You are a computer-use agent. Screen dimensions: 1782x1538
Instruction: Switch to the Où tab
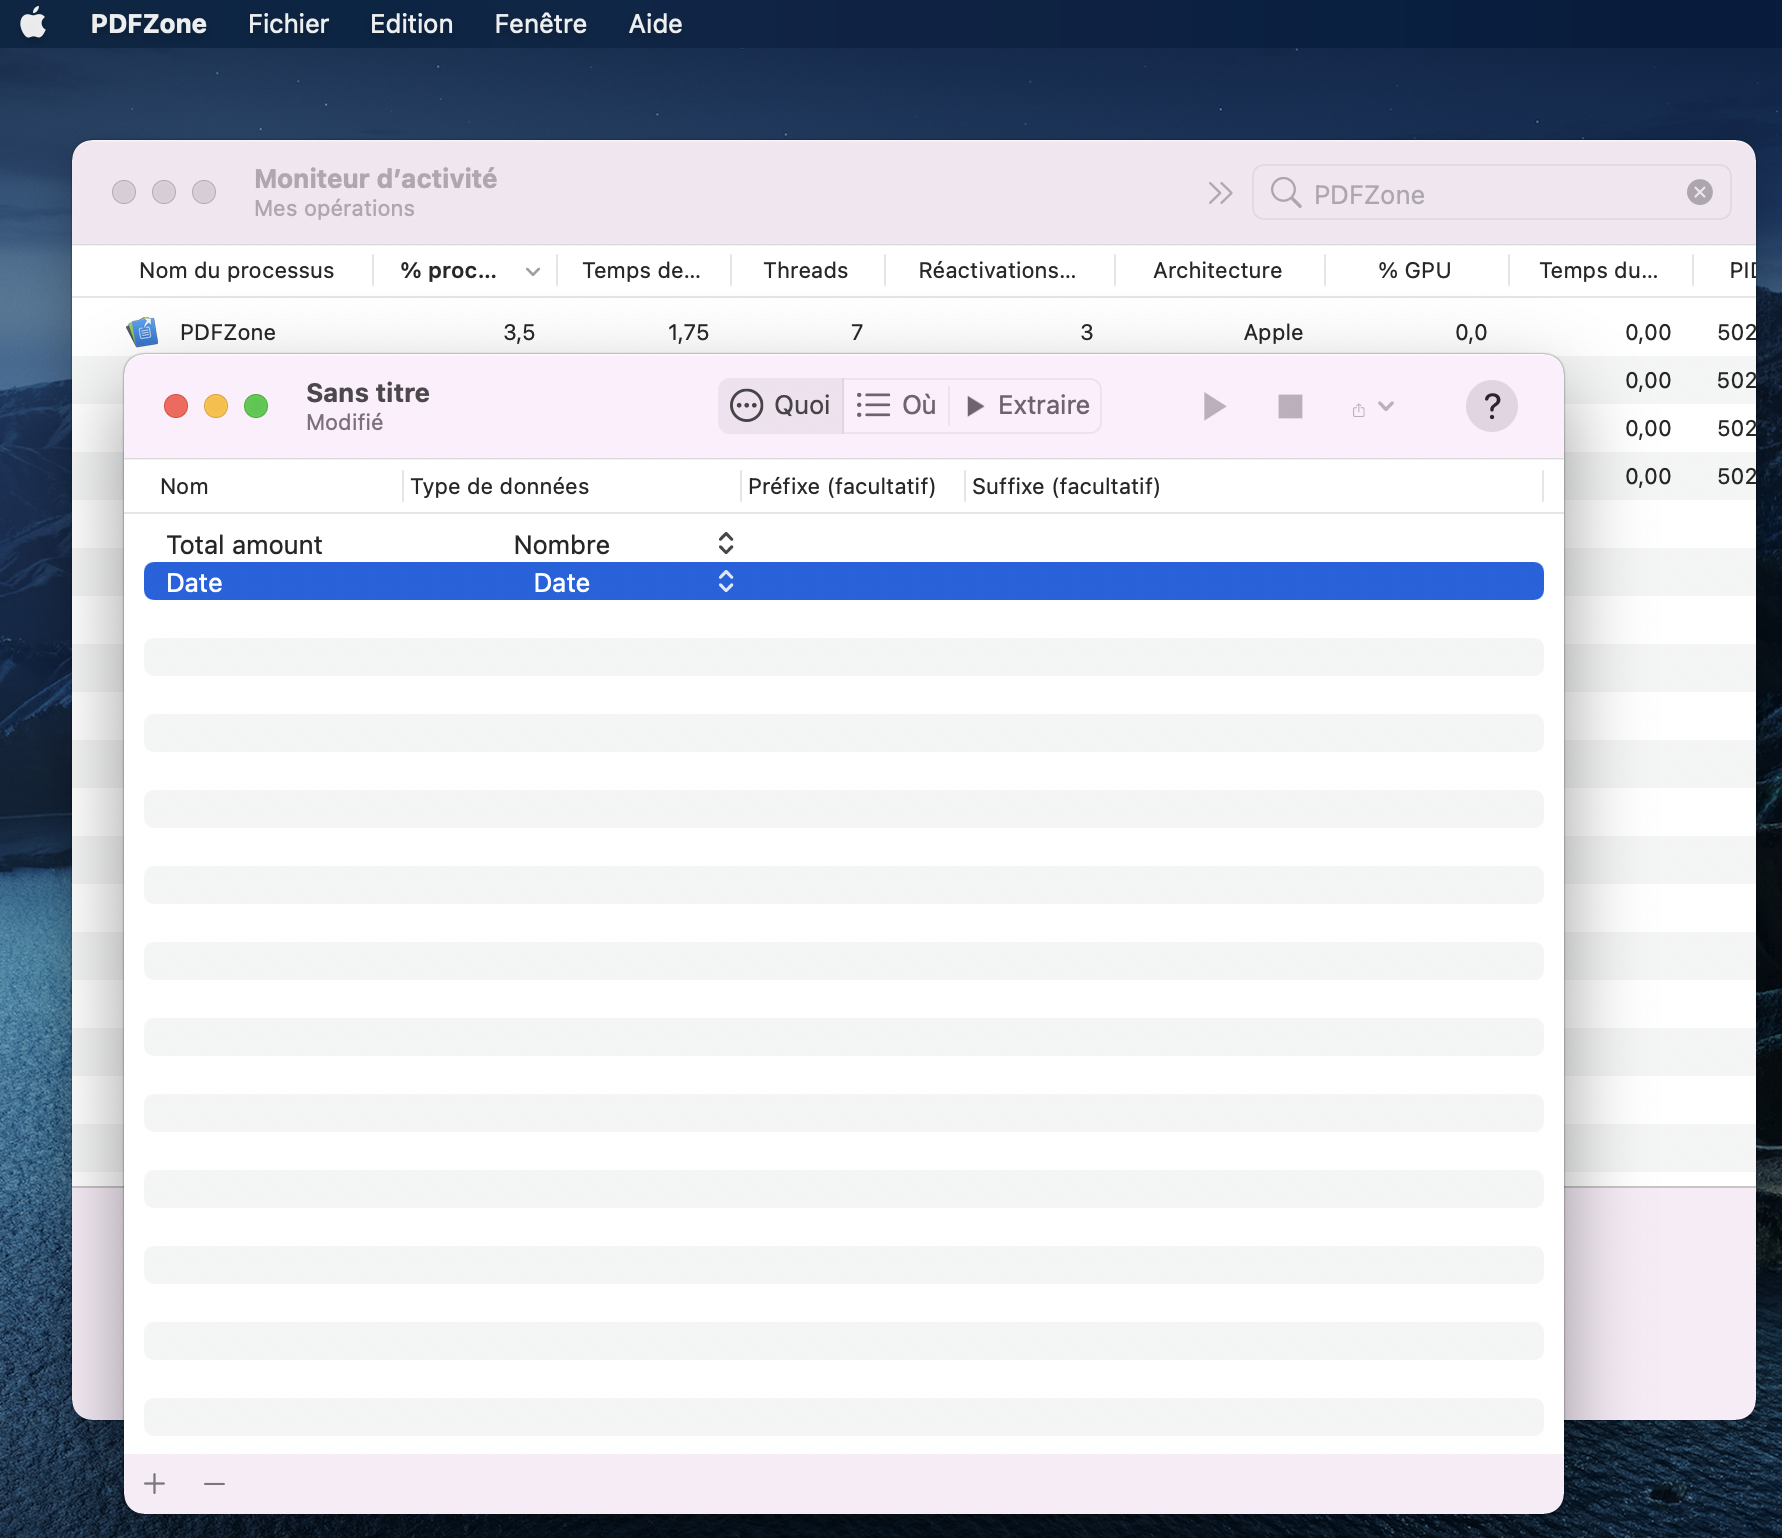tap(896, 405)
